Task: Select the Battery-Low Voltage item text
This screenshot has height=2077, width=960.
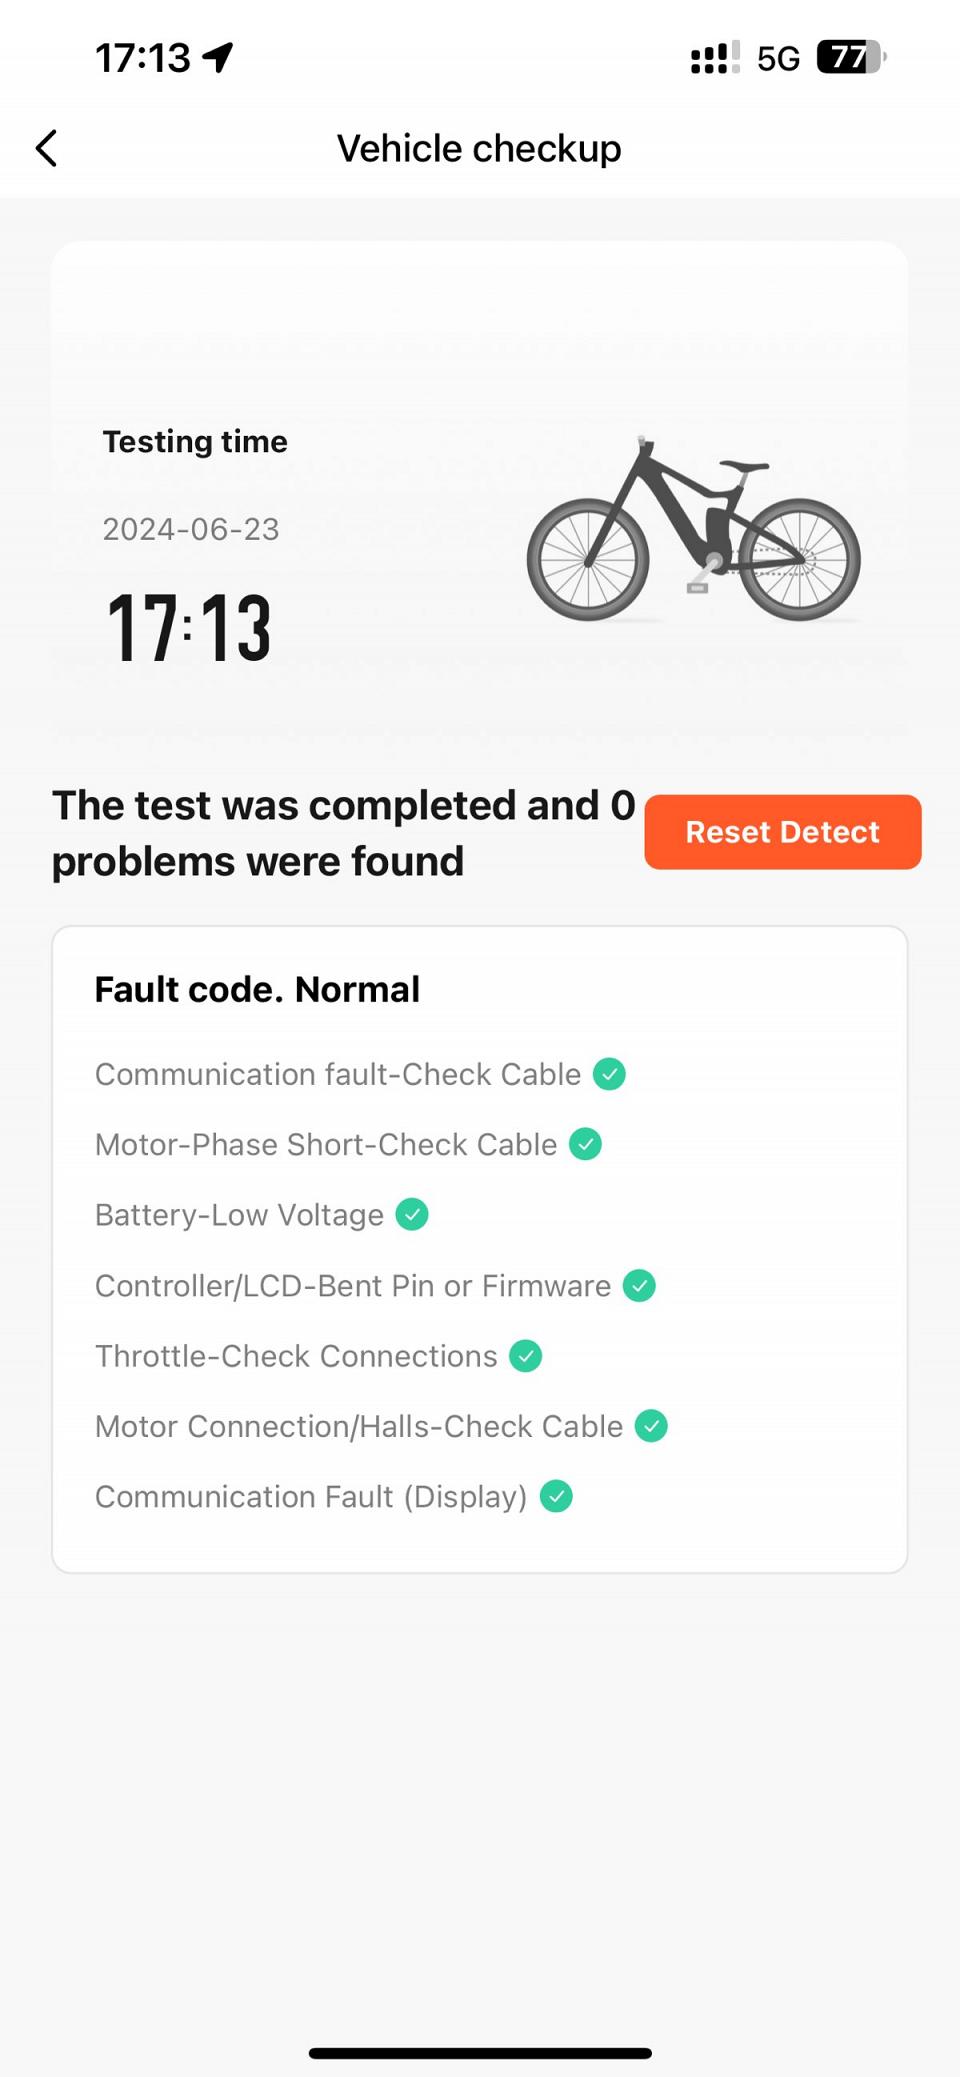Action: coord(239,1215)
